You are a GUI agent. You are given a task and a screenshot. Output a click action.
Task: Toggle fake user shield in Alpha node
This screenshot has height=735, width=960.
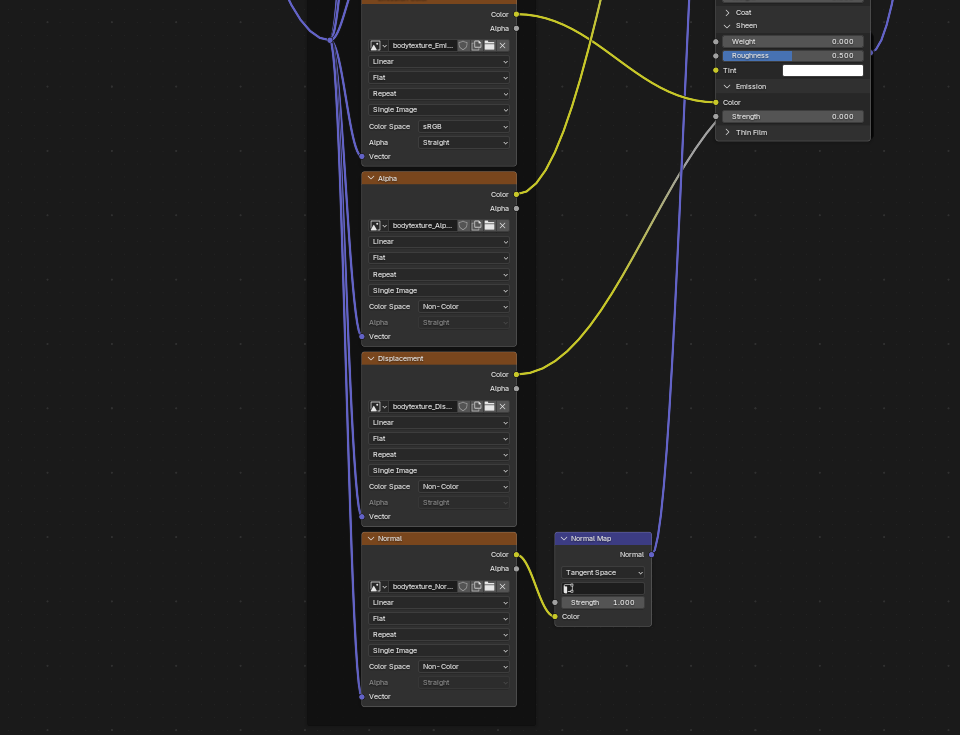[463, 225]
